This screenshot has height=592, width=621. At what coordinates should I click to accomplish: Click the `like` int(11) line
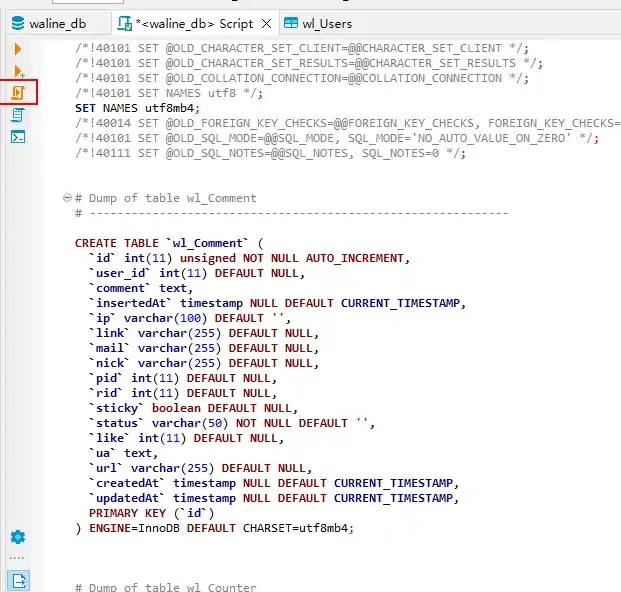coord(186,438)
